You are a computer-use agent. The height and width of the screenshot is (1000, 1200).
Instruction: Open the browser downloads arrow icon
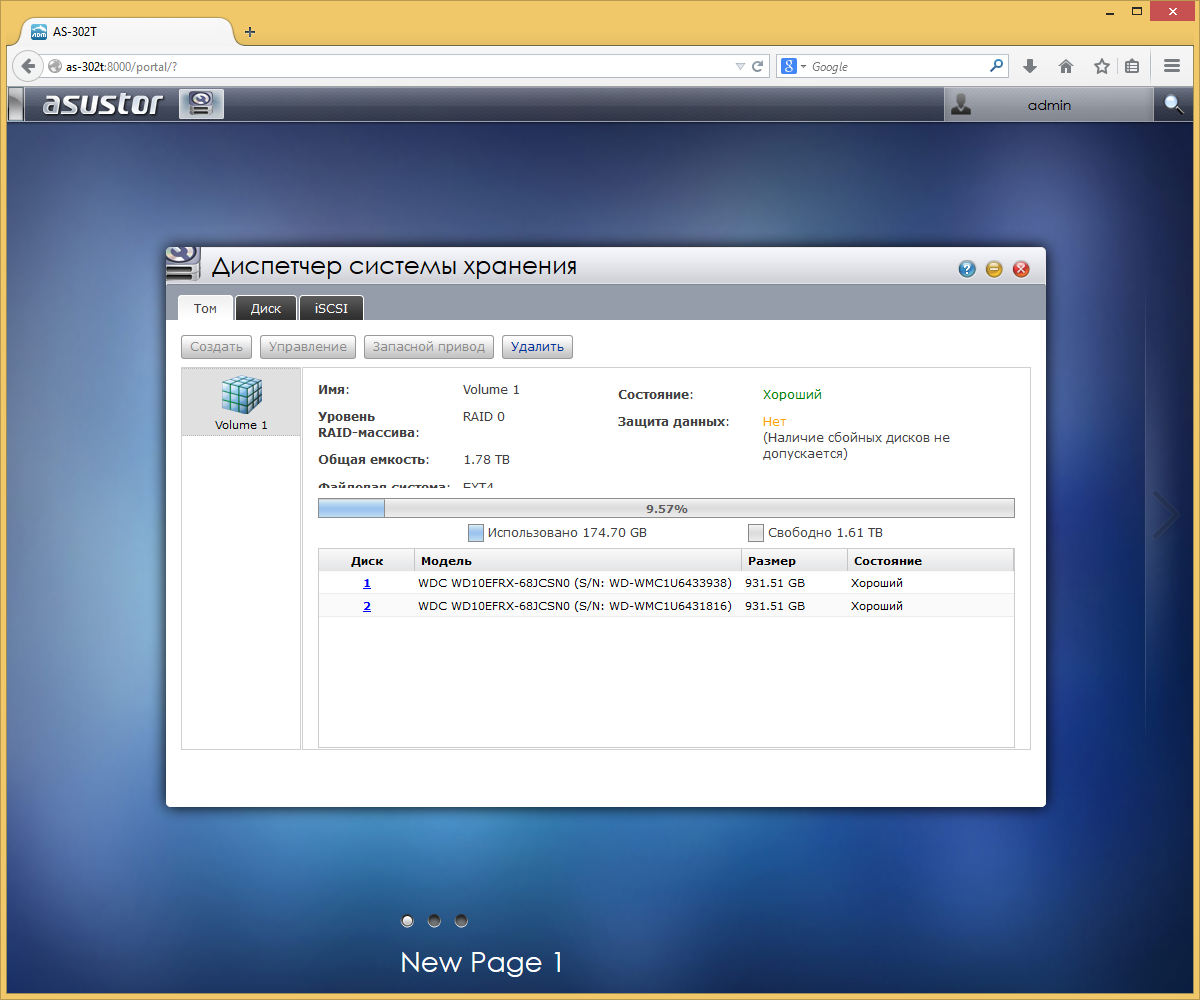click(x=1030, y=66)
